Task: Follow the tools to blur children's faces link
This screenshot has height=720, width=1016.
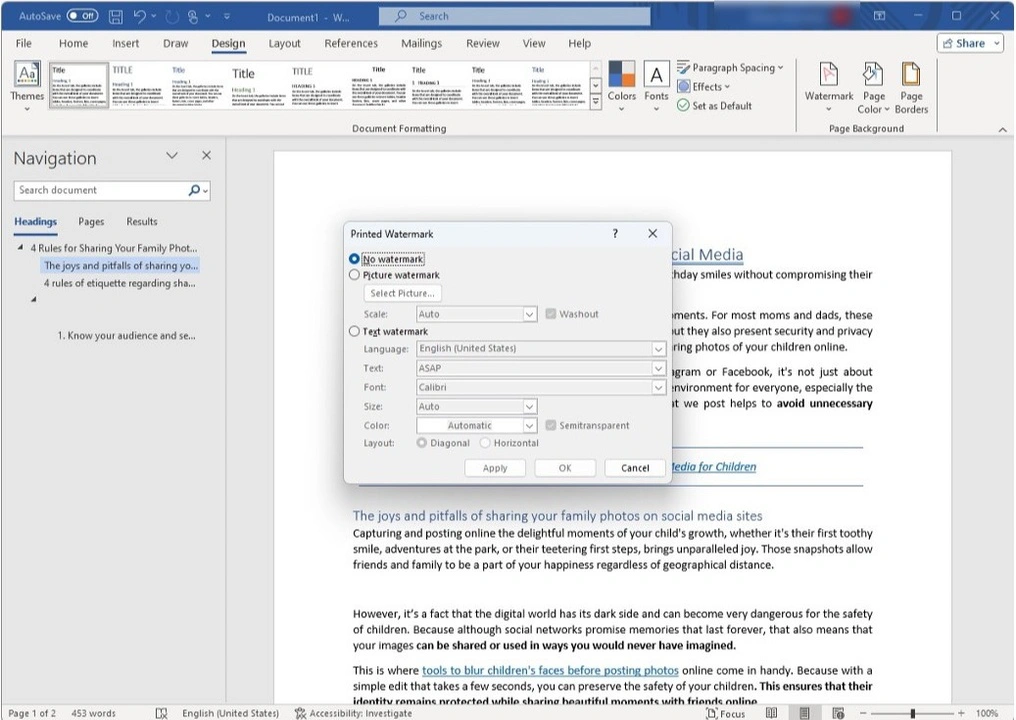Action: tap(550, 670)
